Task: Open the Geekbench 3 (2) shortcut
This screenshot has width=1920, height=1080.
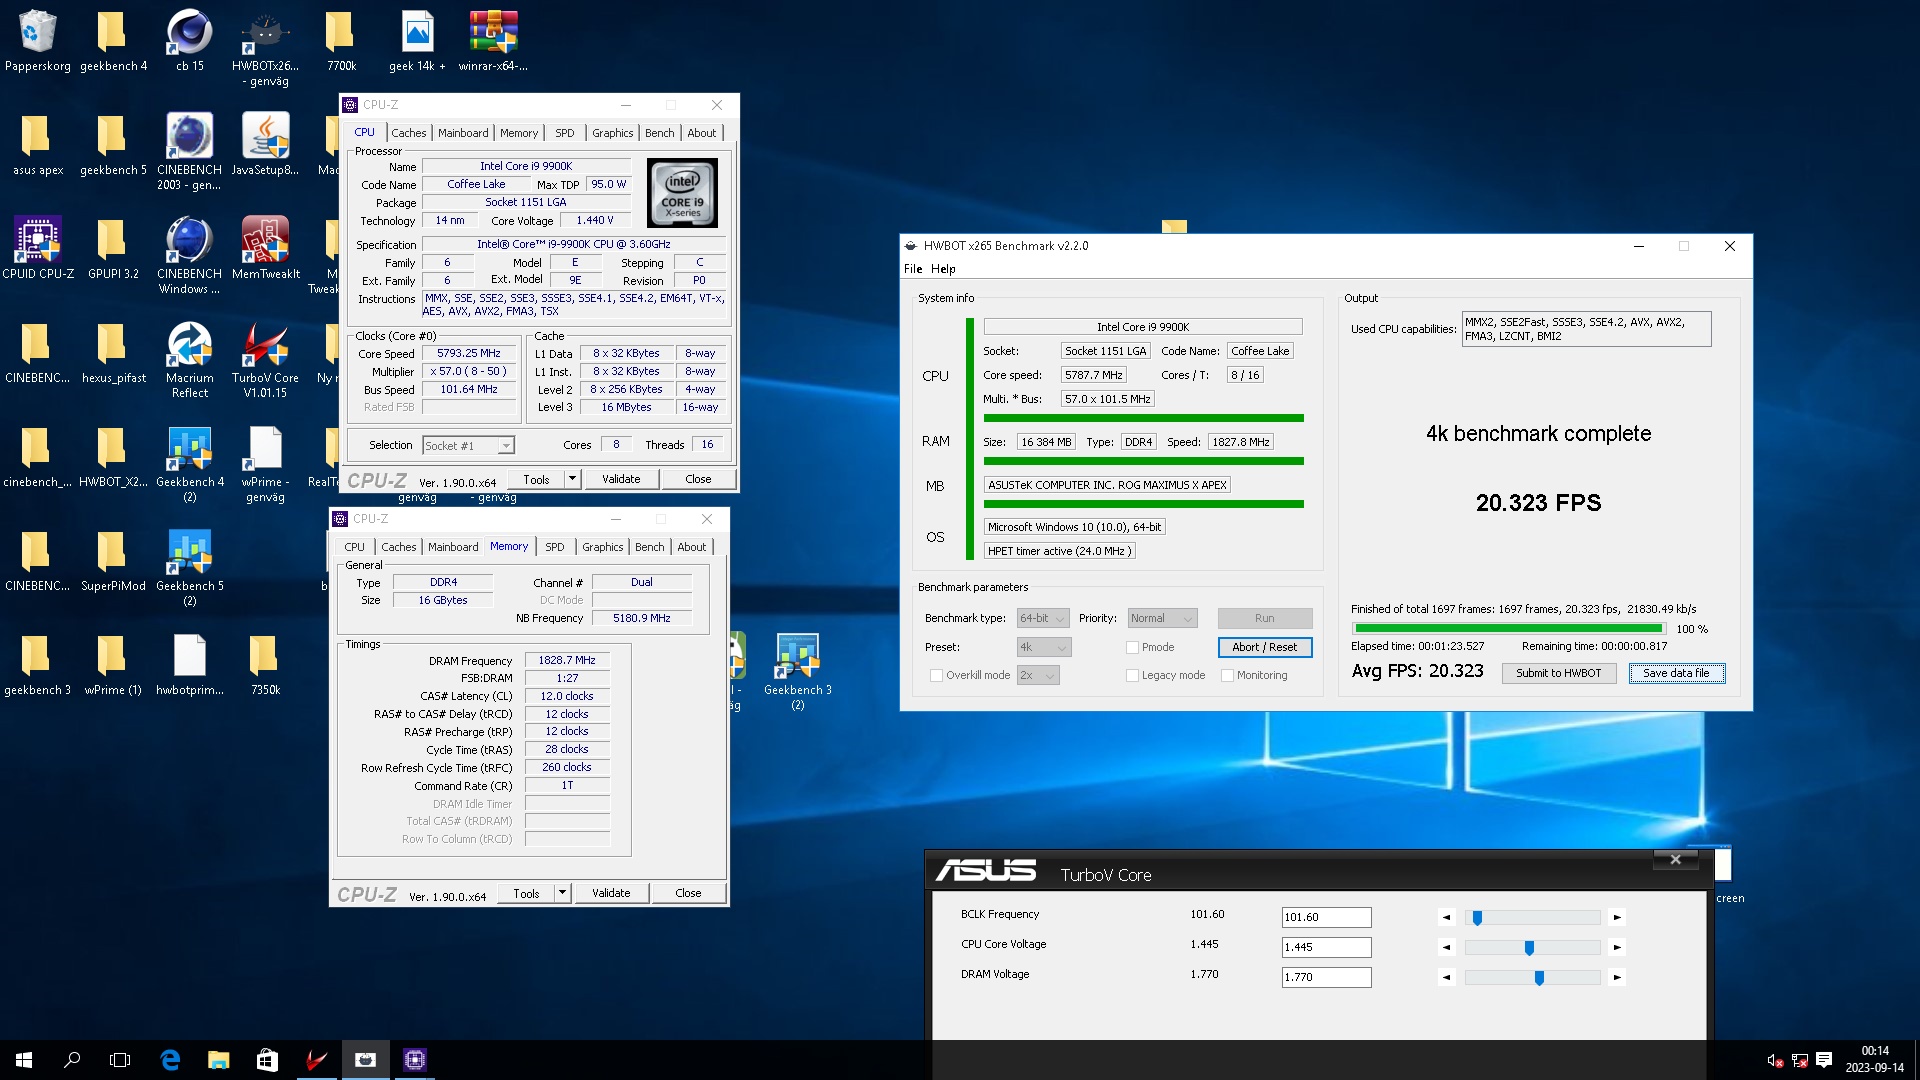Action: click(797, 671)
